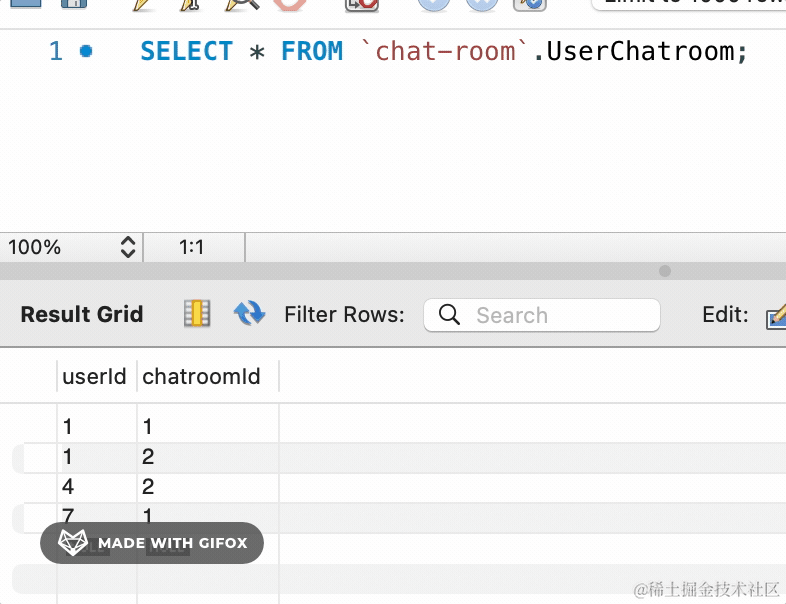786x604 pixels.
Task: Click the blue statement marker on line 1
Action: [86, 51]
